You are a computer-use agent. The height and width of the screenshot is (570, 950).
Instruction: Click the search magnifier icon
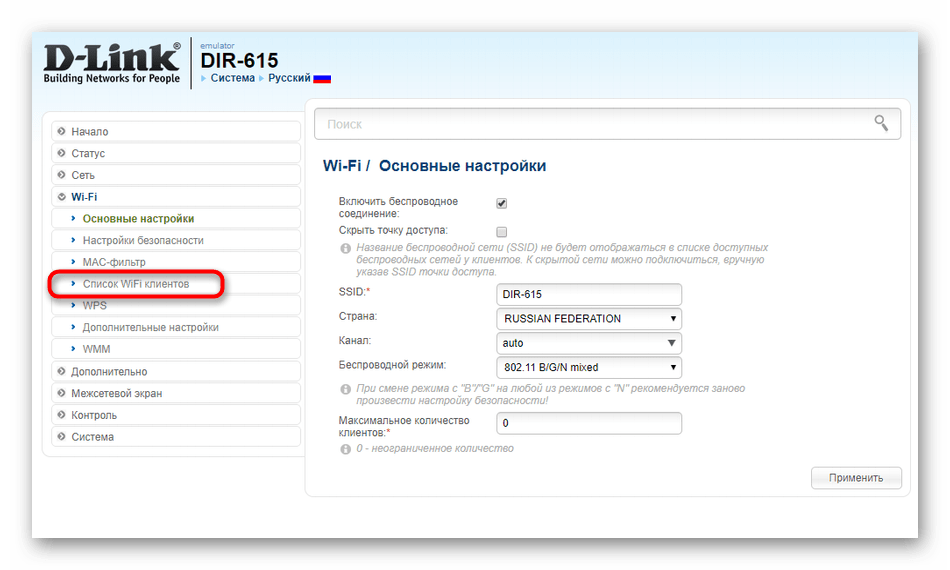click(881, 124)
